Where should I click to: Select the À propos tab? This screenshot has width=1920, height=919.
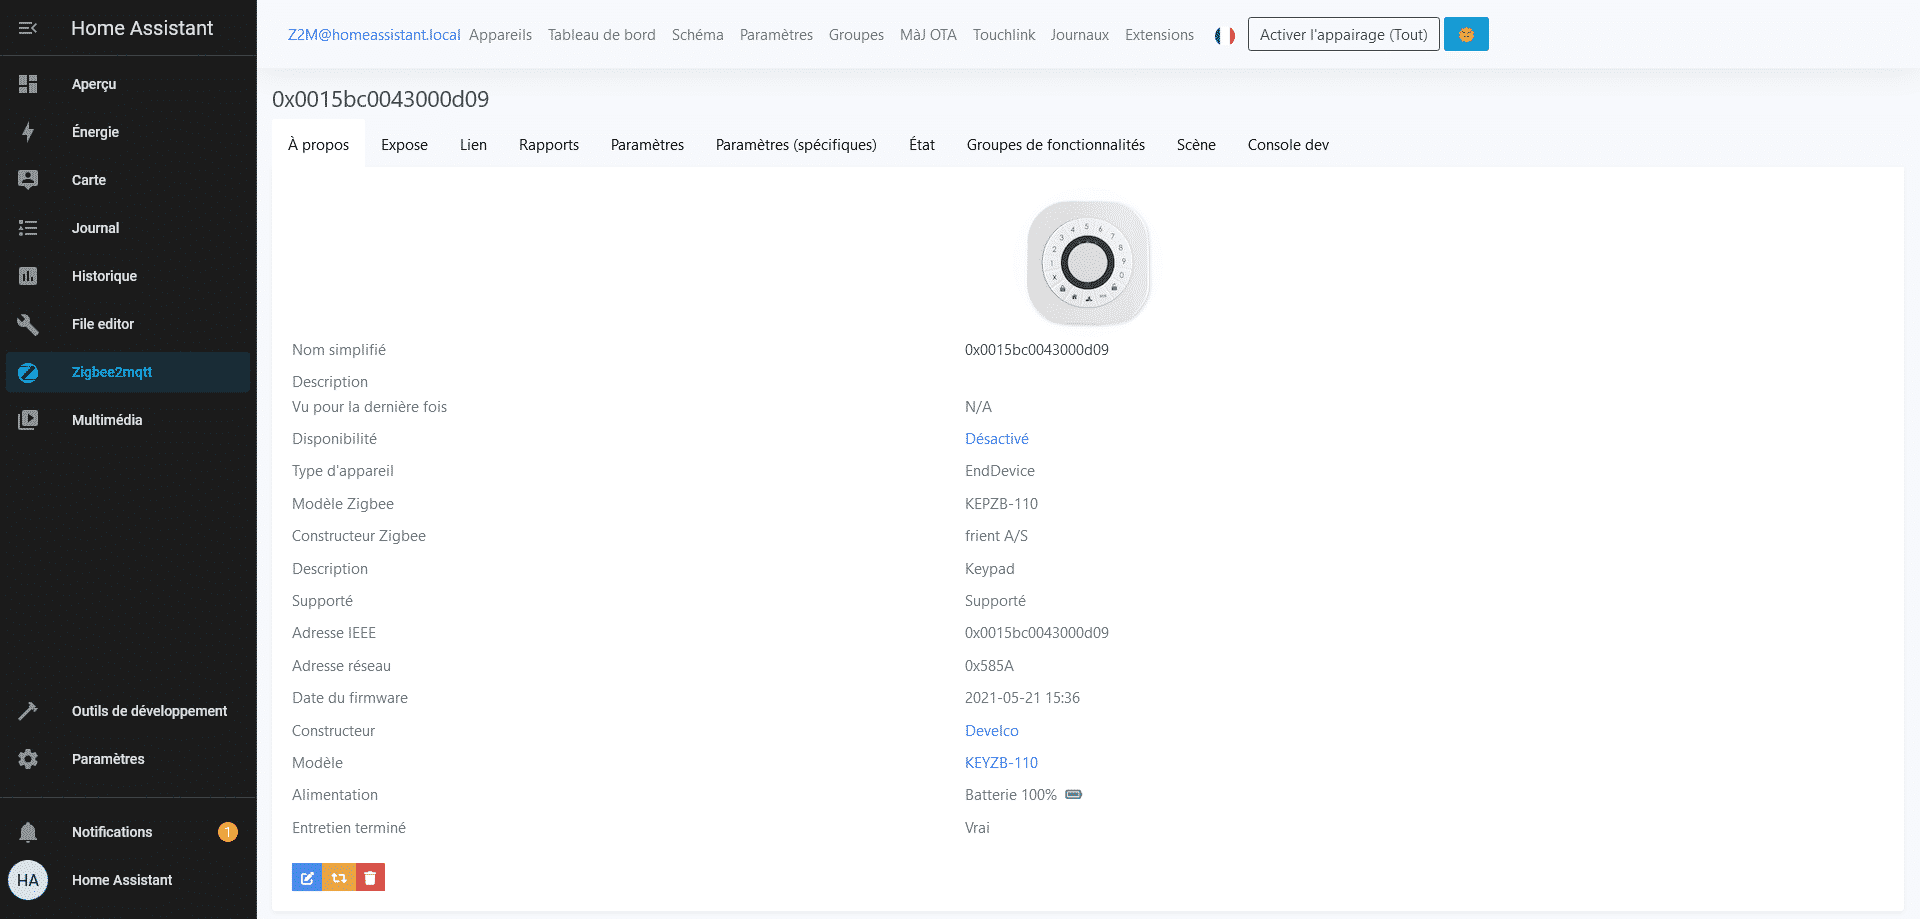318,145
